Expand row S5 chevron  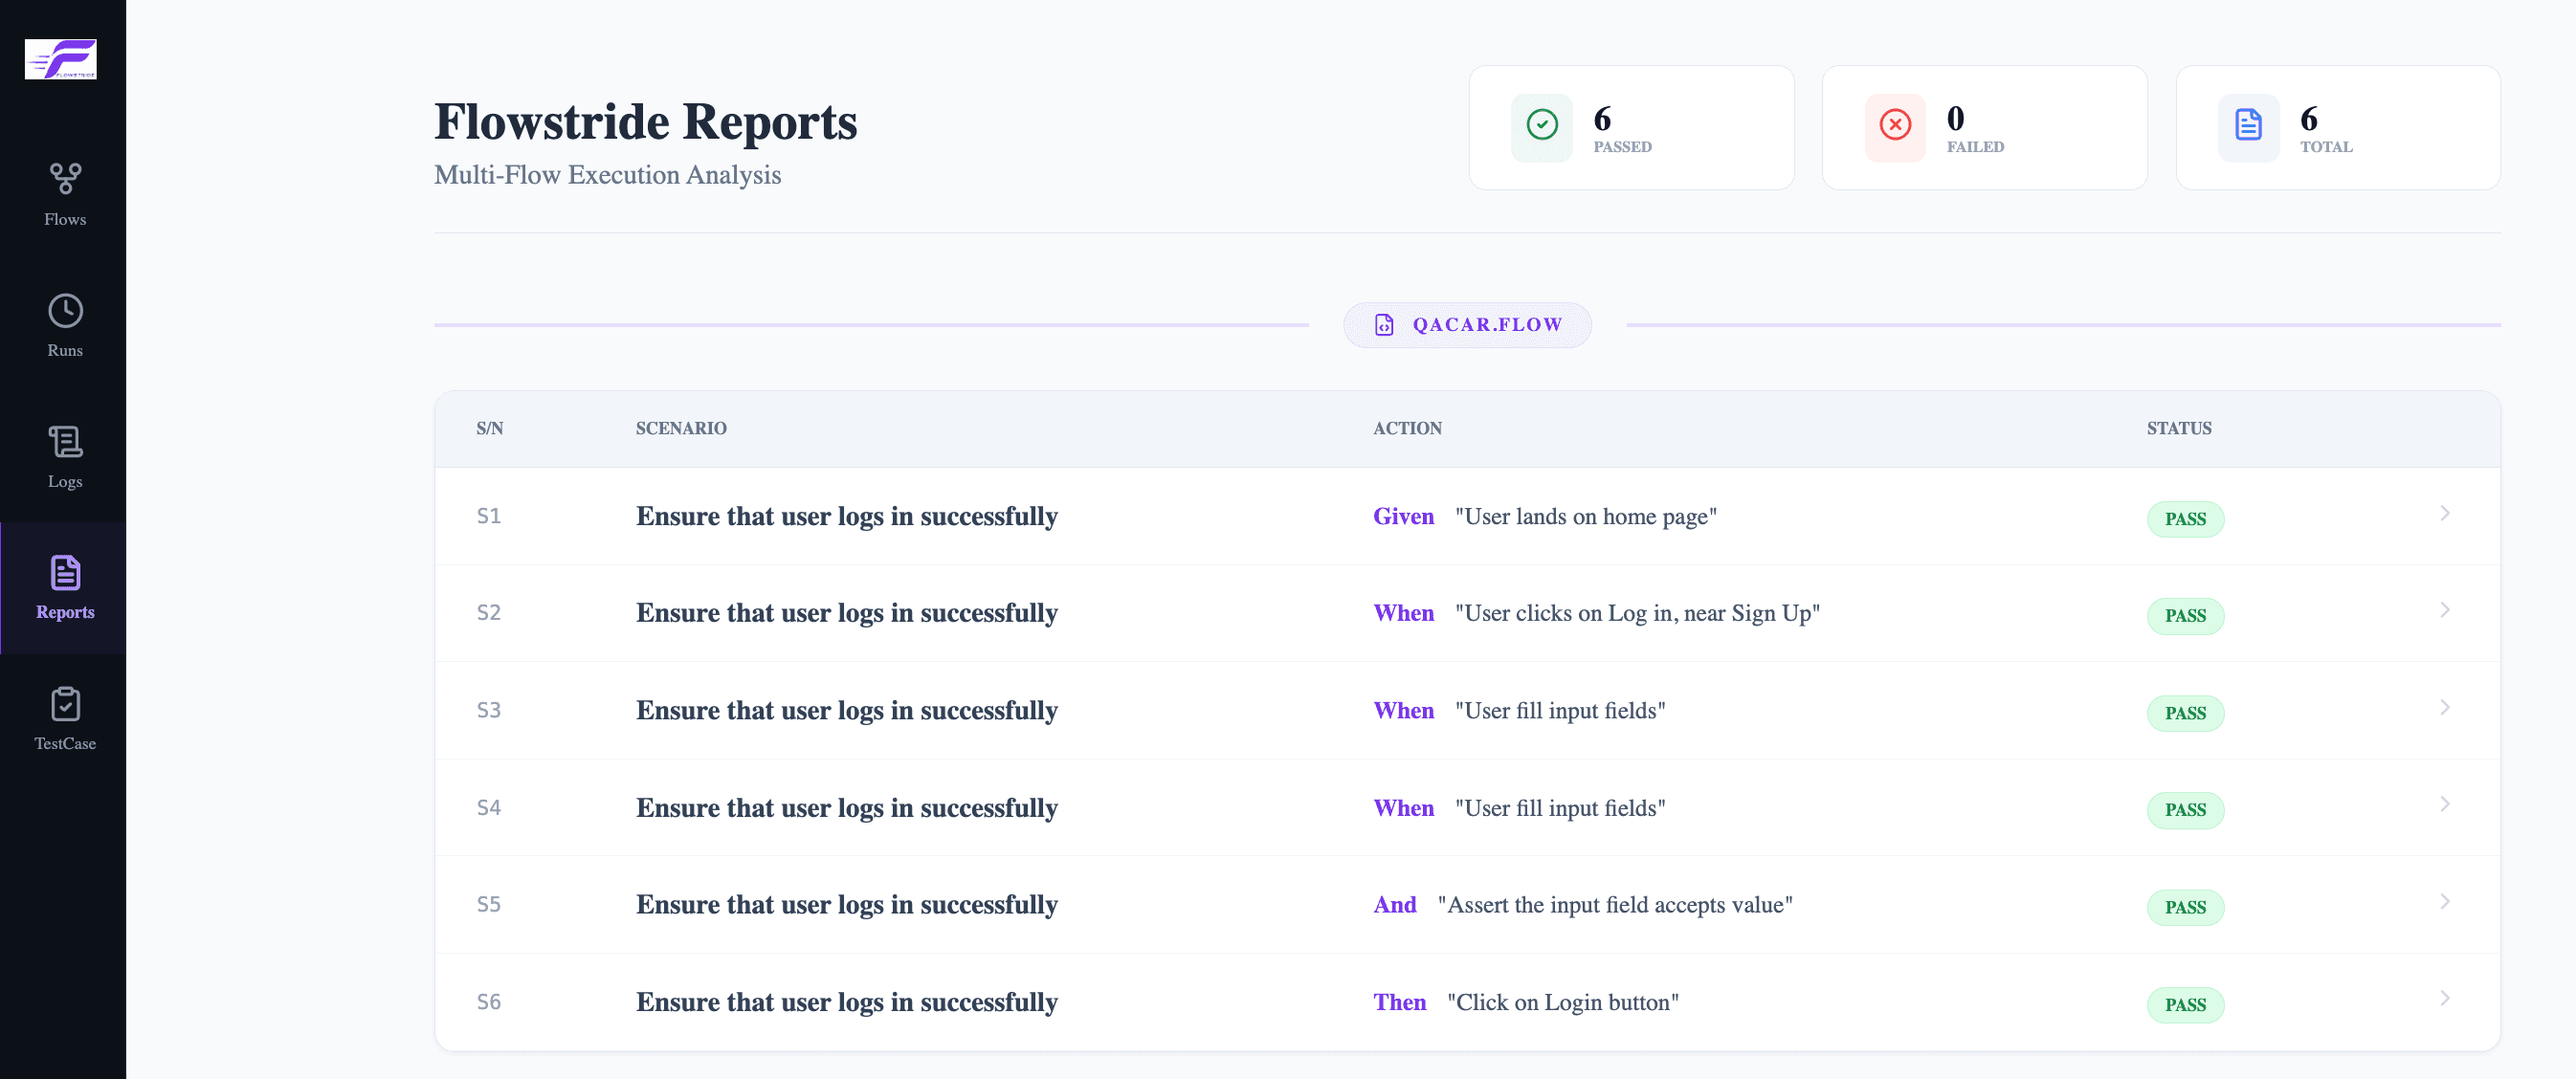click(x=2444, y=902)
